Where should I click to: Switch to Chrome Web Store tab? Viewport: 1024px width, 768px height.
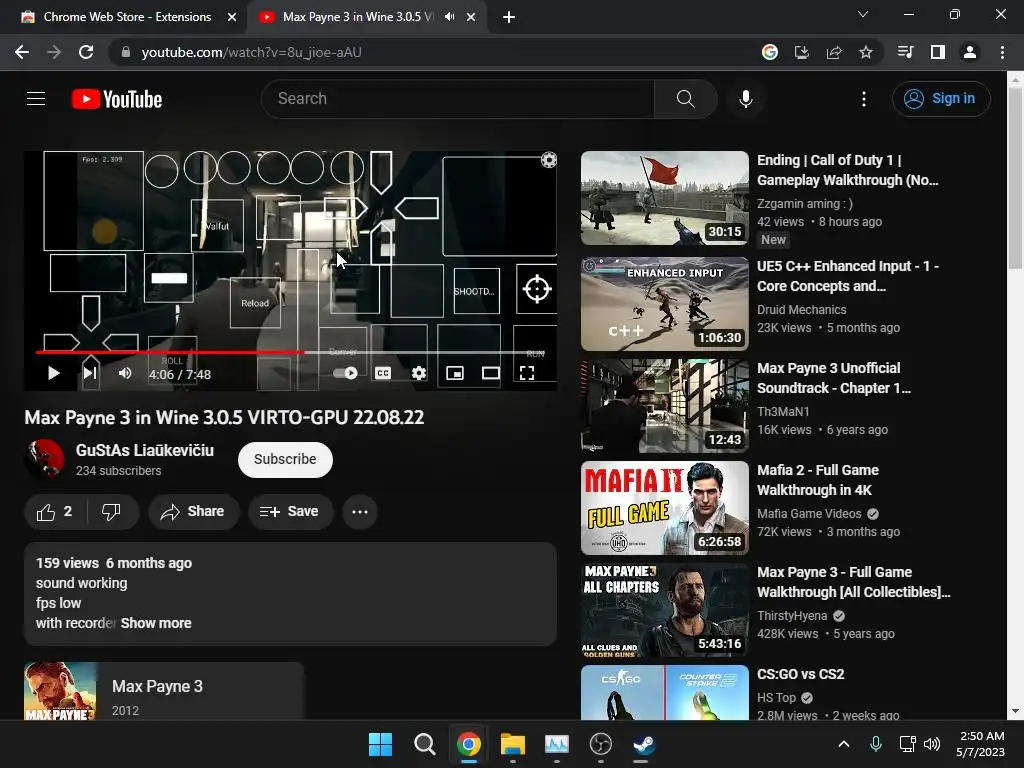click(127, 17)
